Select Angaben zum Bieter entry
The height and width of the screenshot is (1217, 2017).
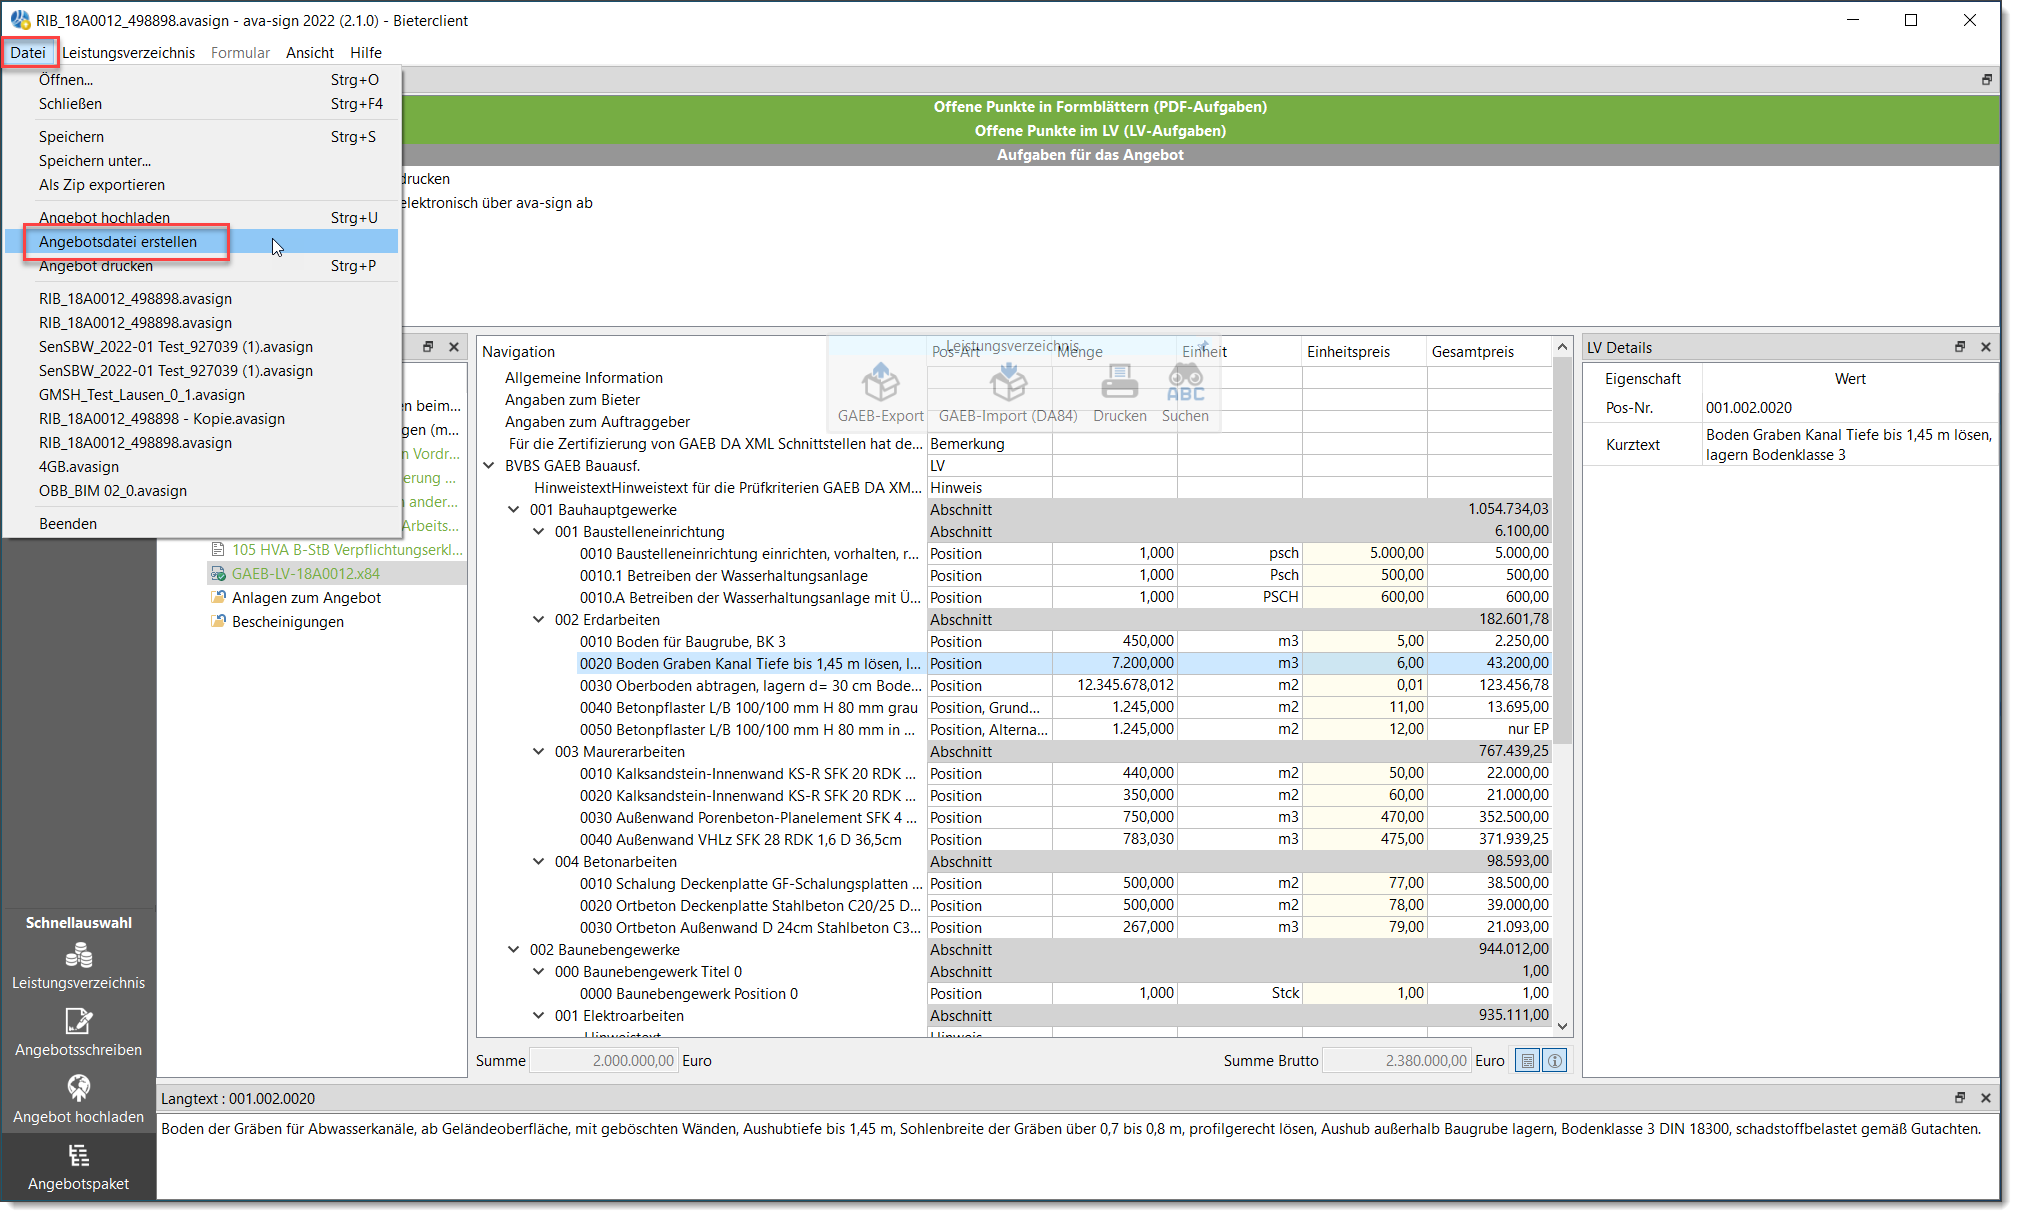[572, 400]
